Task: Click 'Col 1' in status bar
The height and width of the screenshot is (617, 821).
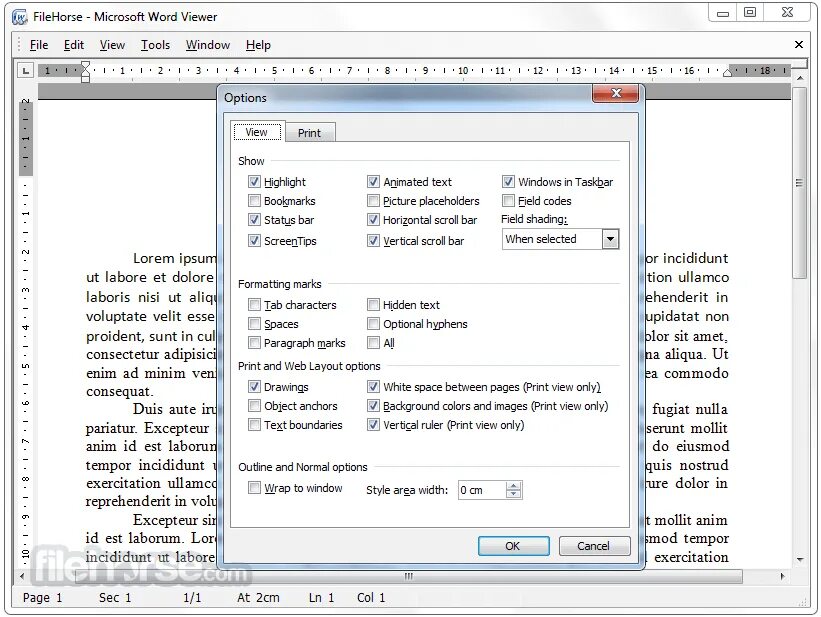Action: (x=371, y=598)
